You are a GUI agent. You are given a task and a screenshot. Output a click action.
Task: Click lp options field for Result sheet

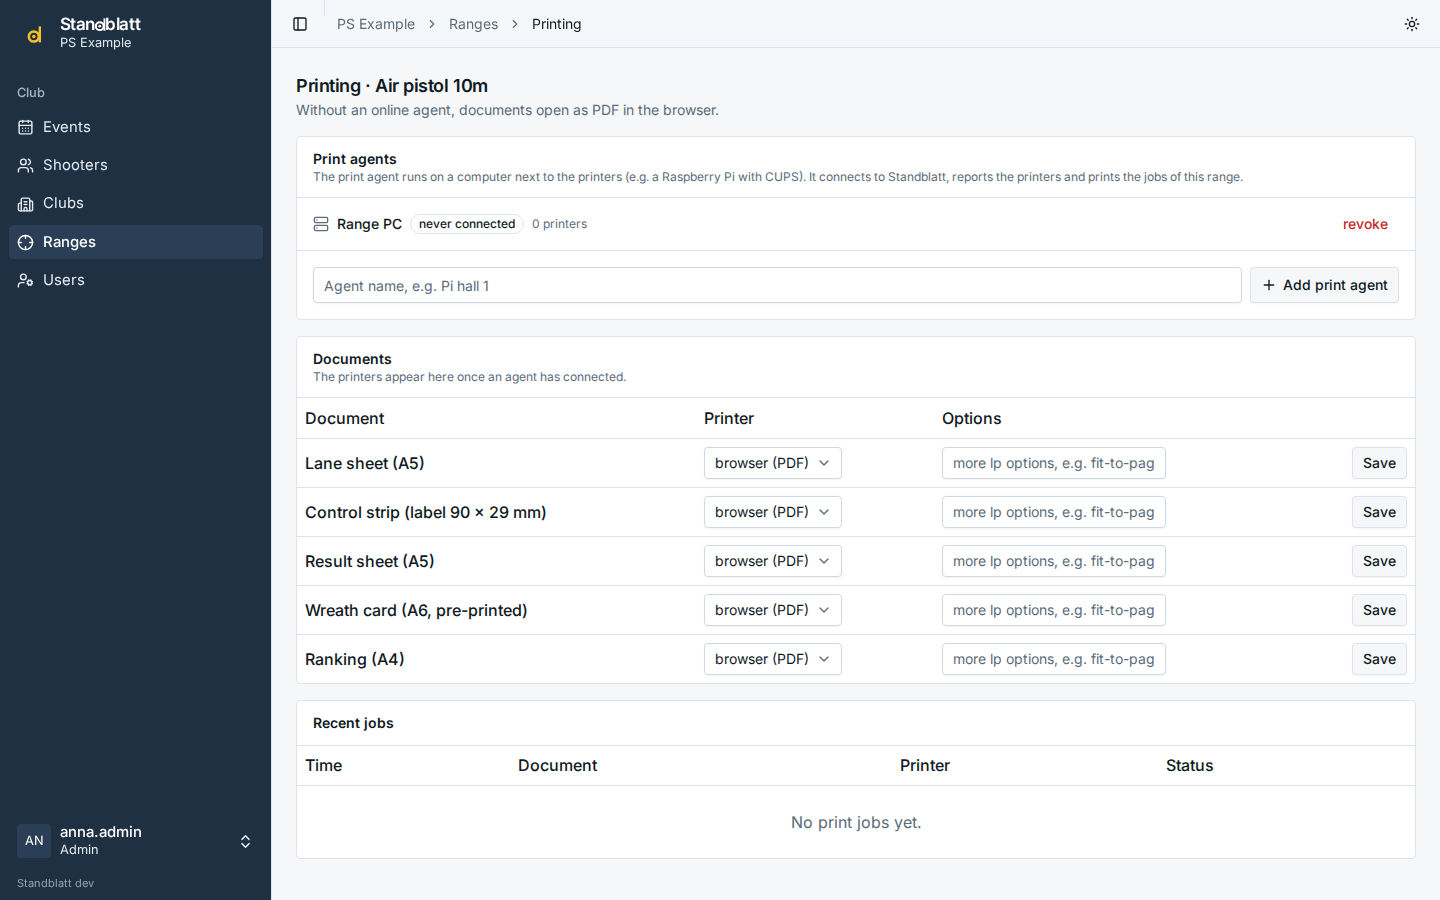[1054, 561]
